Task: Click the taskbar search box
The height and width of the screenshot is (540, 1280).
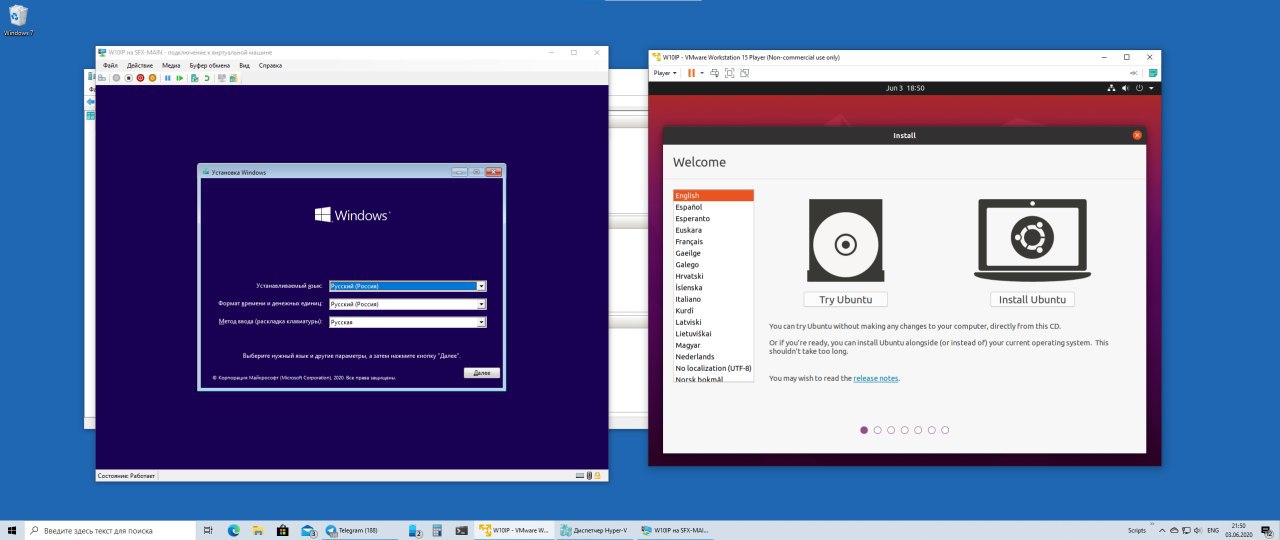Action: pos(109,530)
